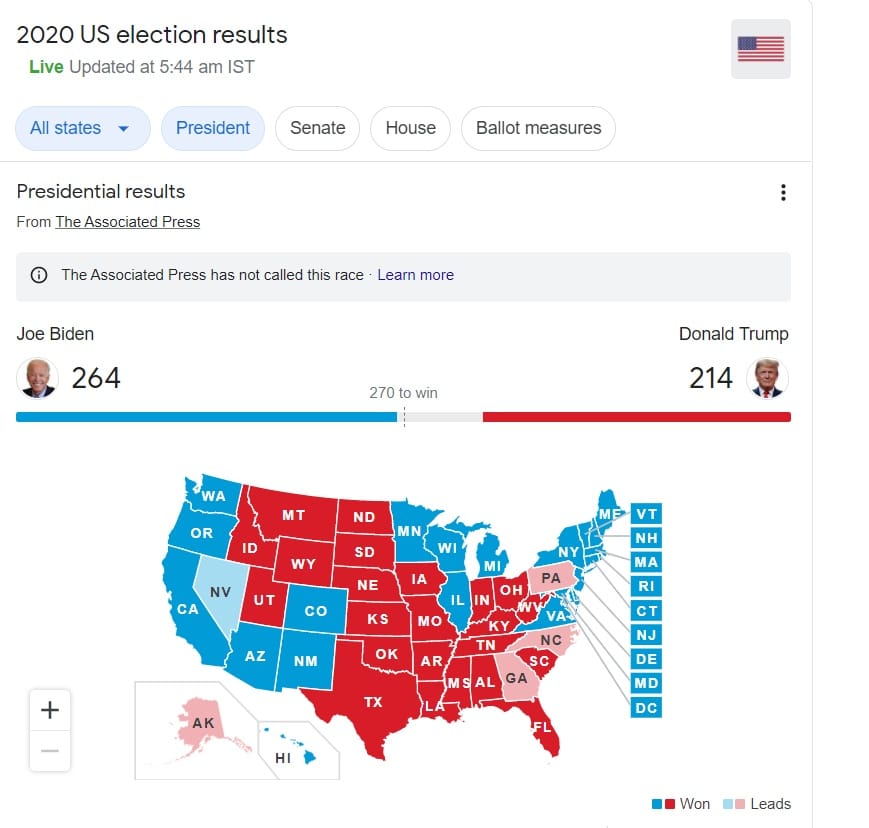869x828 pixels.
Task: Zoom in on the map
Action: tap(50, 710)
